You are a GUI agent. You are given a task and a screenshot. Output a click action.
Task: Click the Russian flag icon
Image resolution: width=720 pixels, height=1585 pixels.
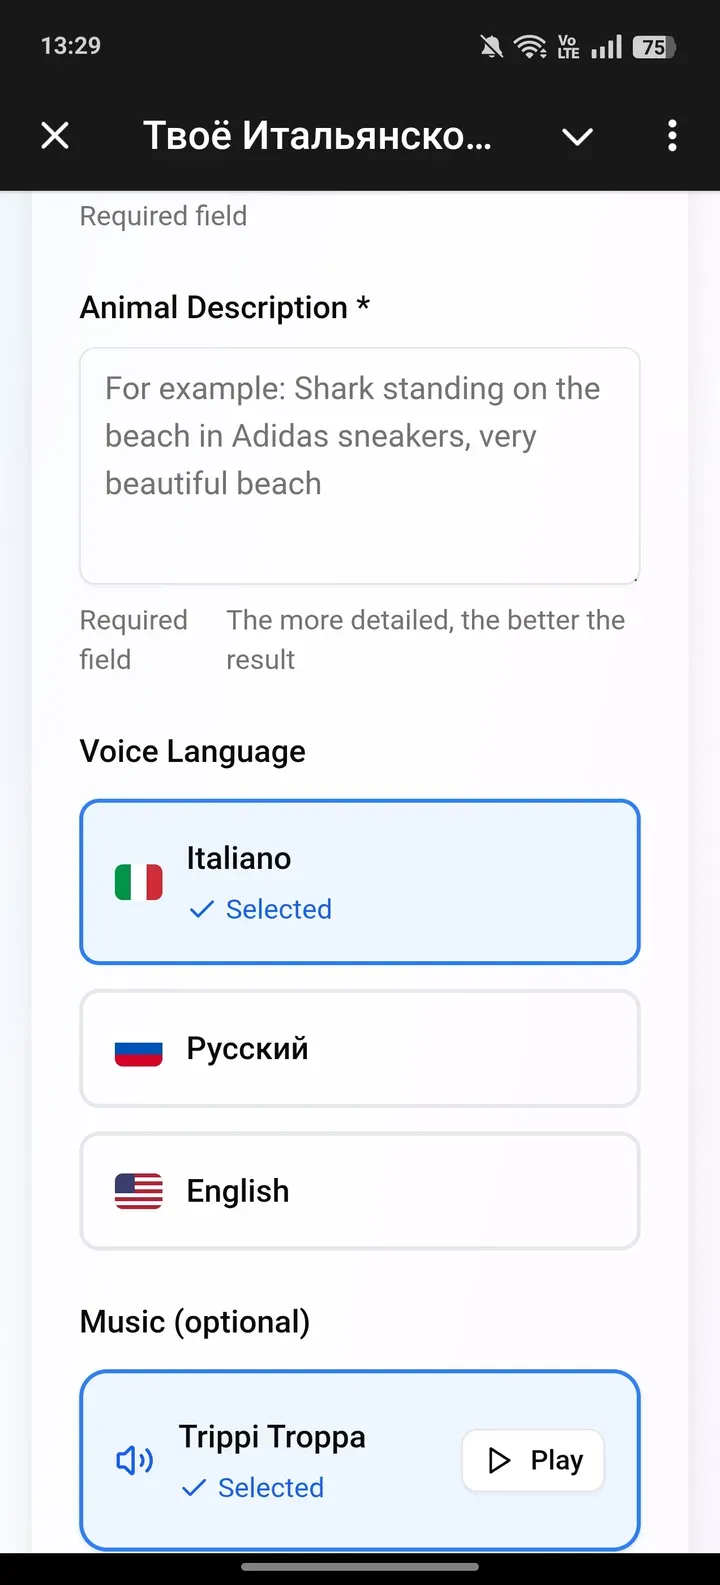(x=138, y=1048)
